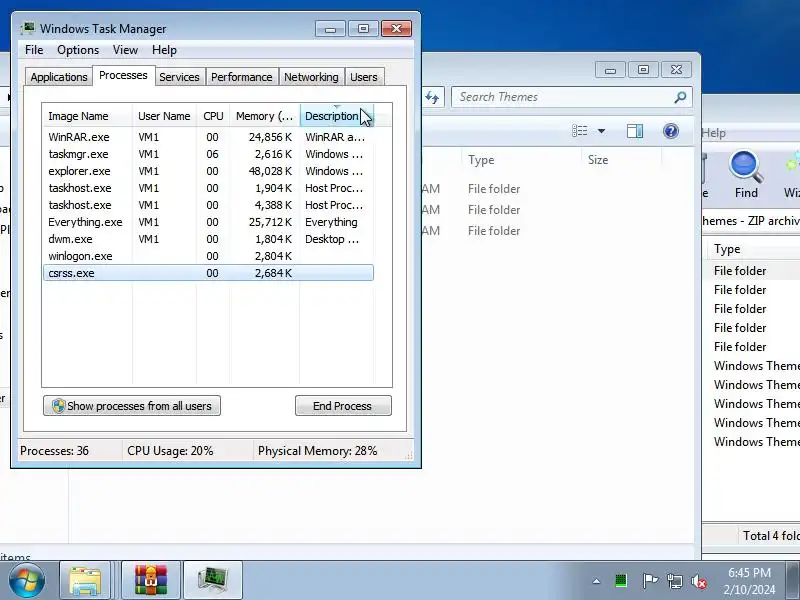Click the magnifier in Search Themes box
Viewport: 800px width, 600px height.
tap(680, 97)
